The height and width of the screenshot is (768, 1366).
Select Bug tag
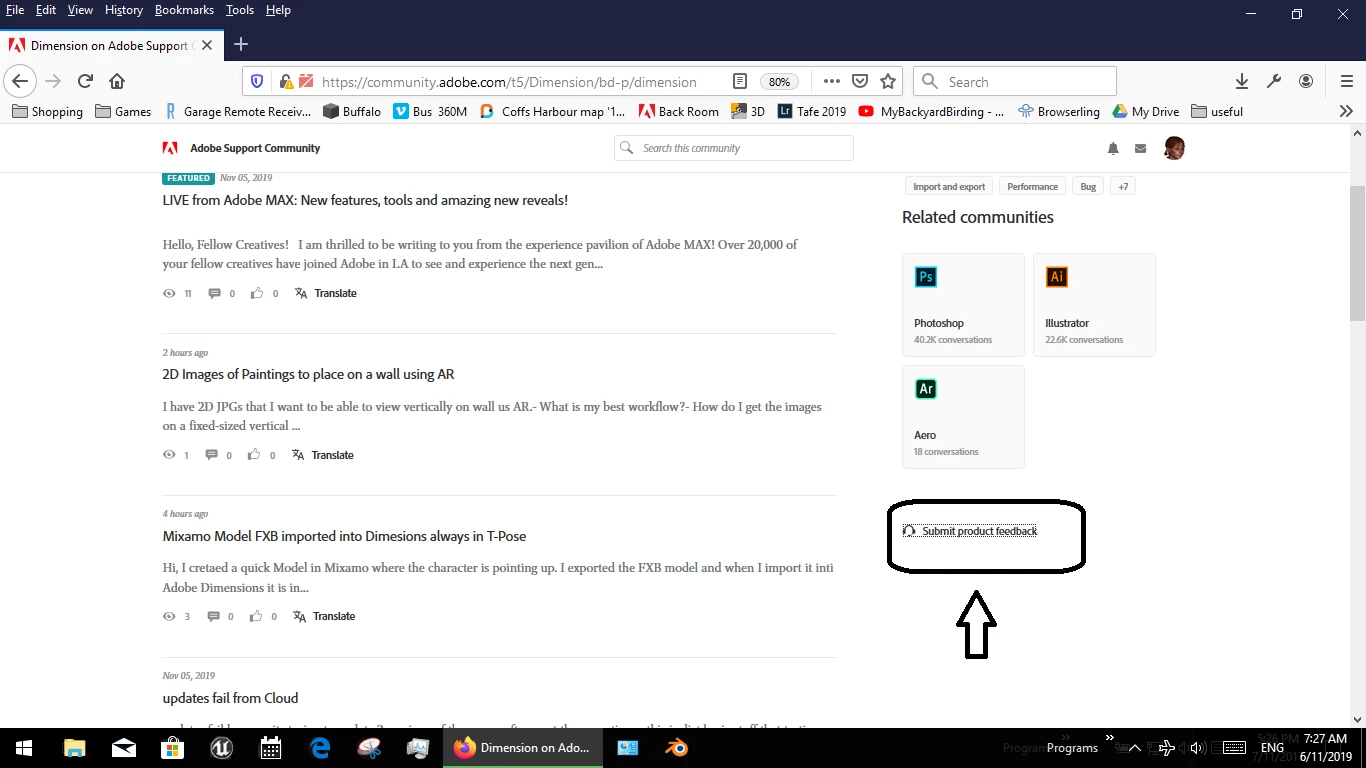pyautogui.click(x=1088, y=187)
